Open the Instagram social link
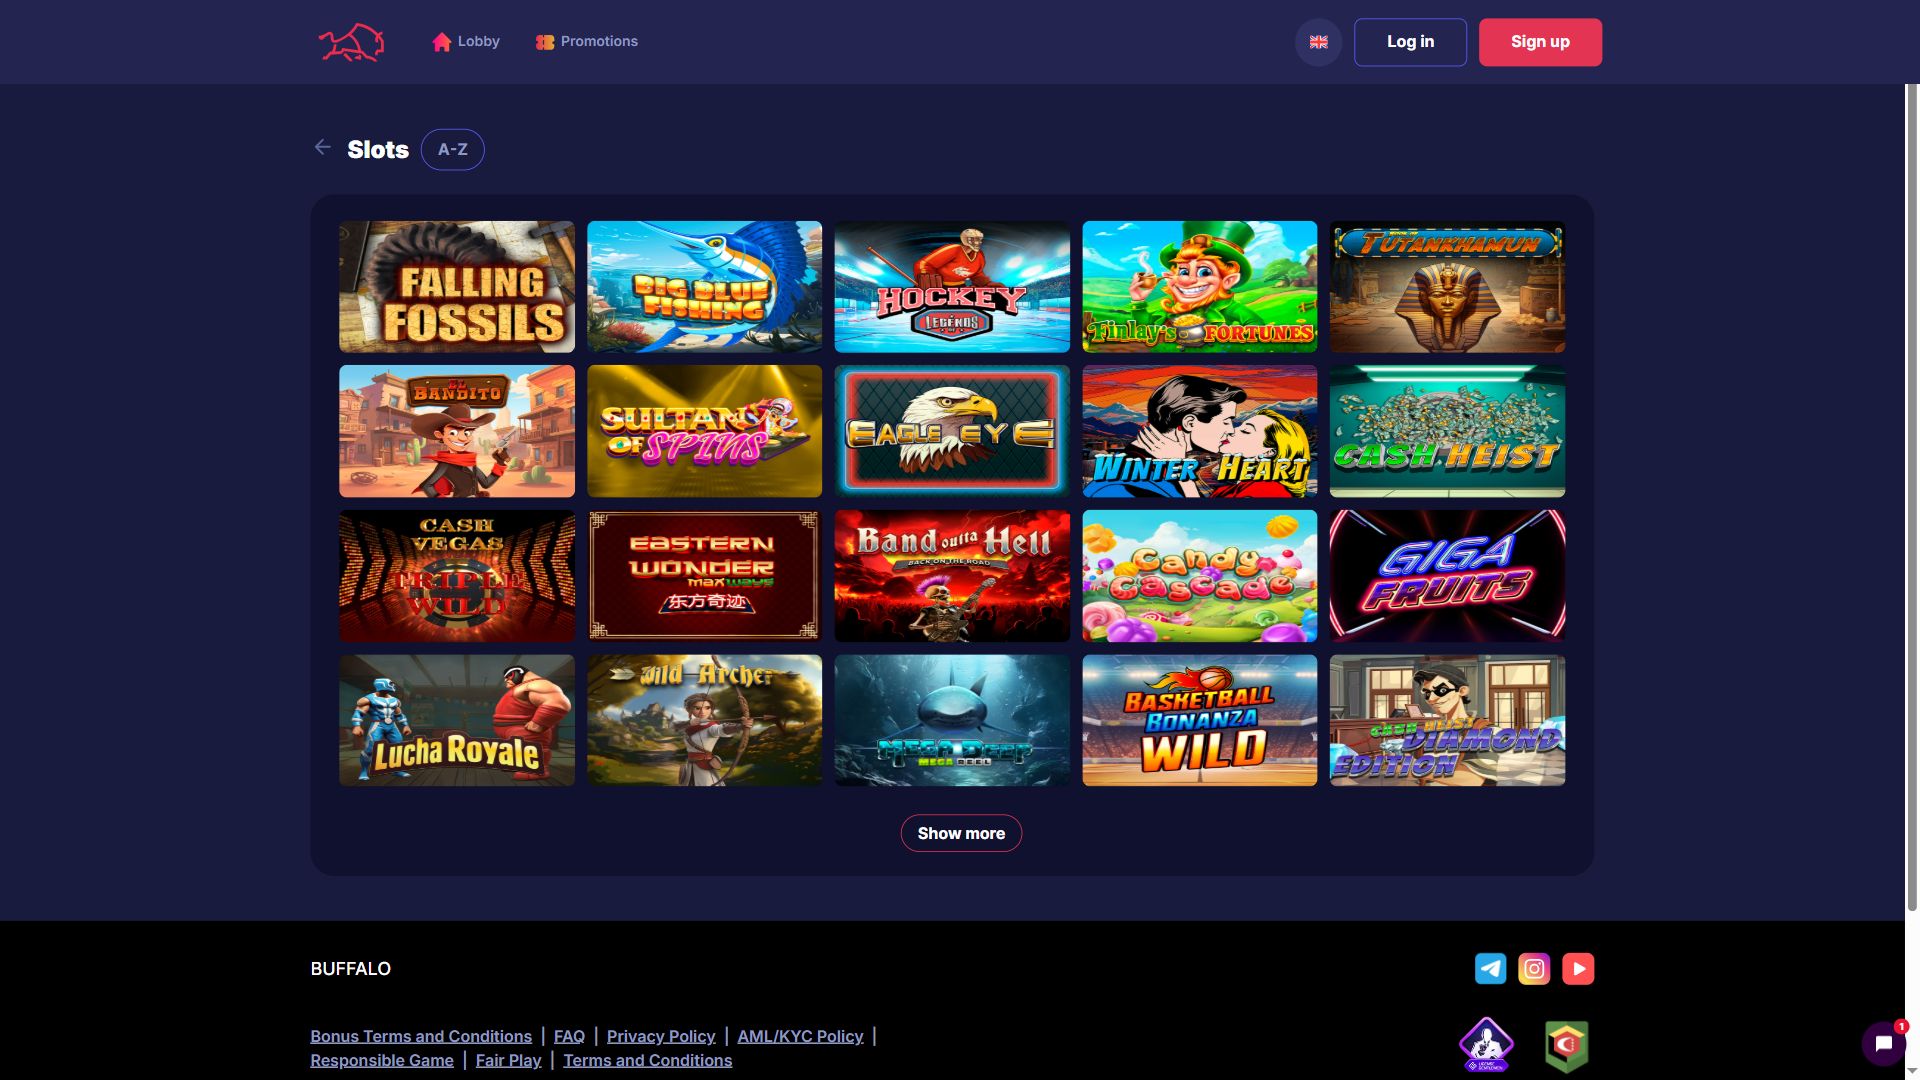The width and height of the screenshot is (1920, 1080). tap(1534, 968)
